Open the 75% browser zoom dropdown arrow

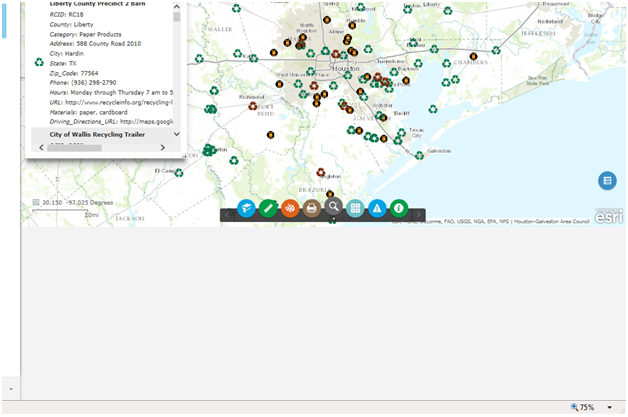pyautogui.click(x=609, y=407)
